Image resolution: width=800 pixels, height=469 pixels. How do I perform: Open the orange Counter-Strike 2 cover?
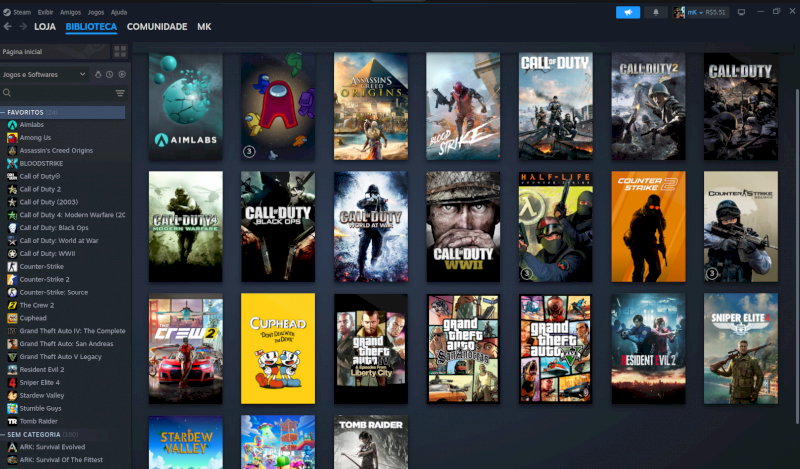tap(648, 227)
